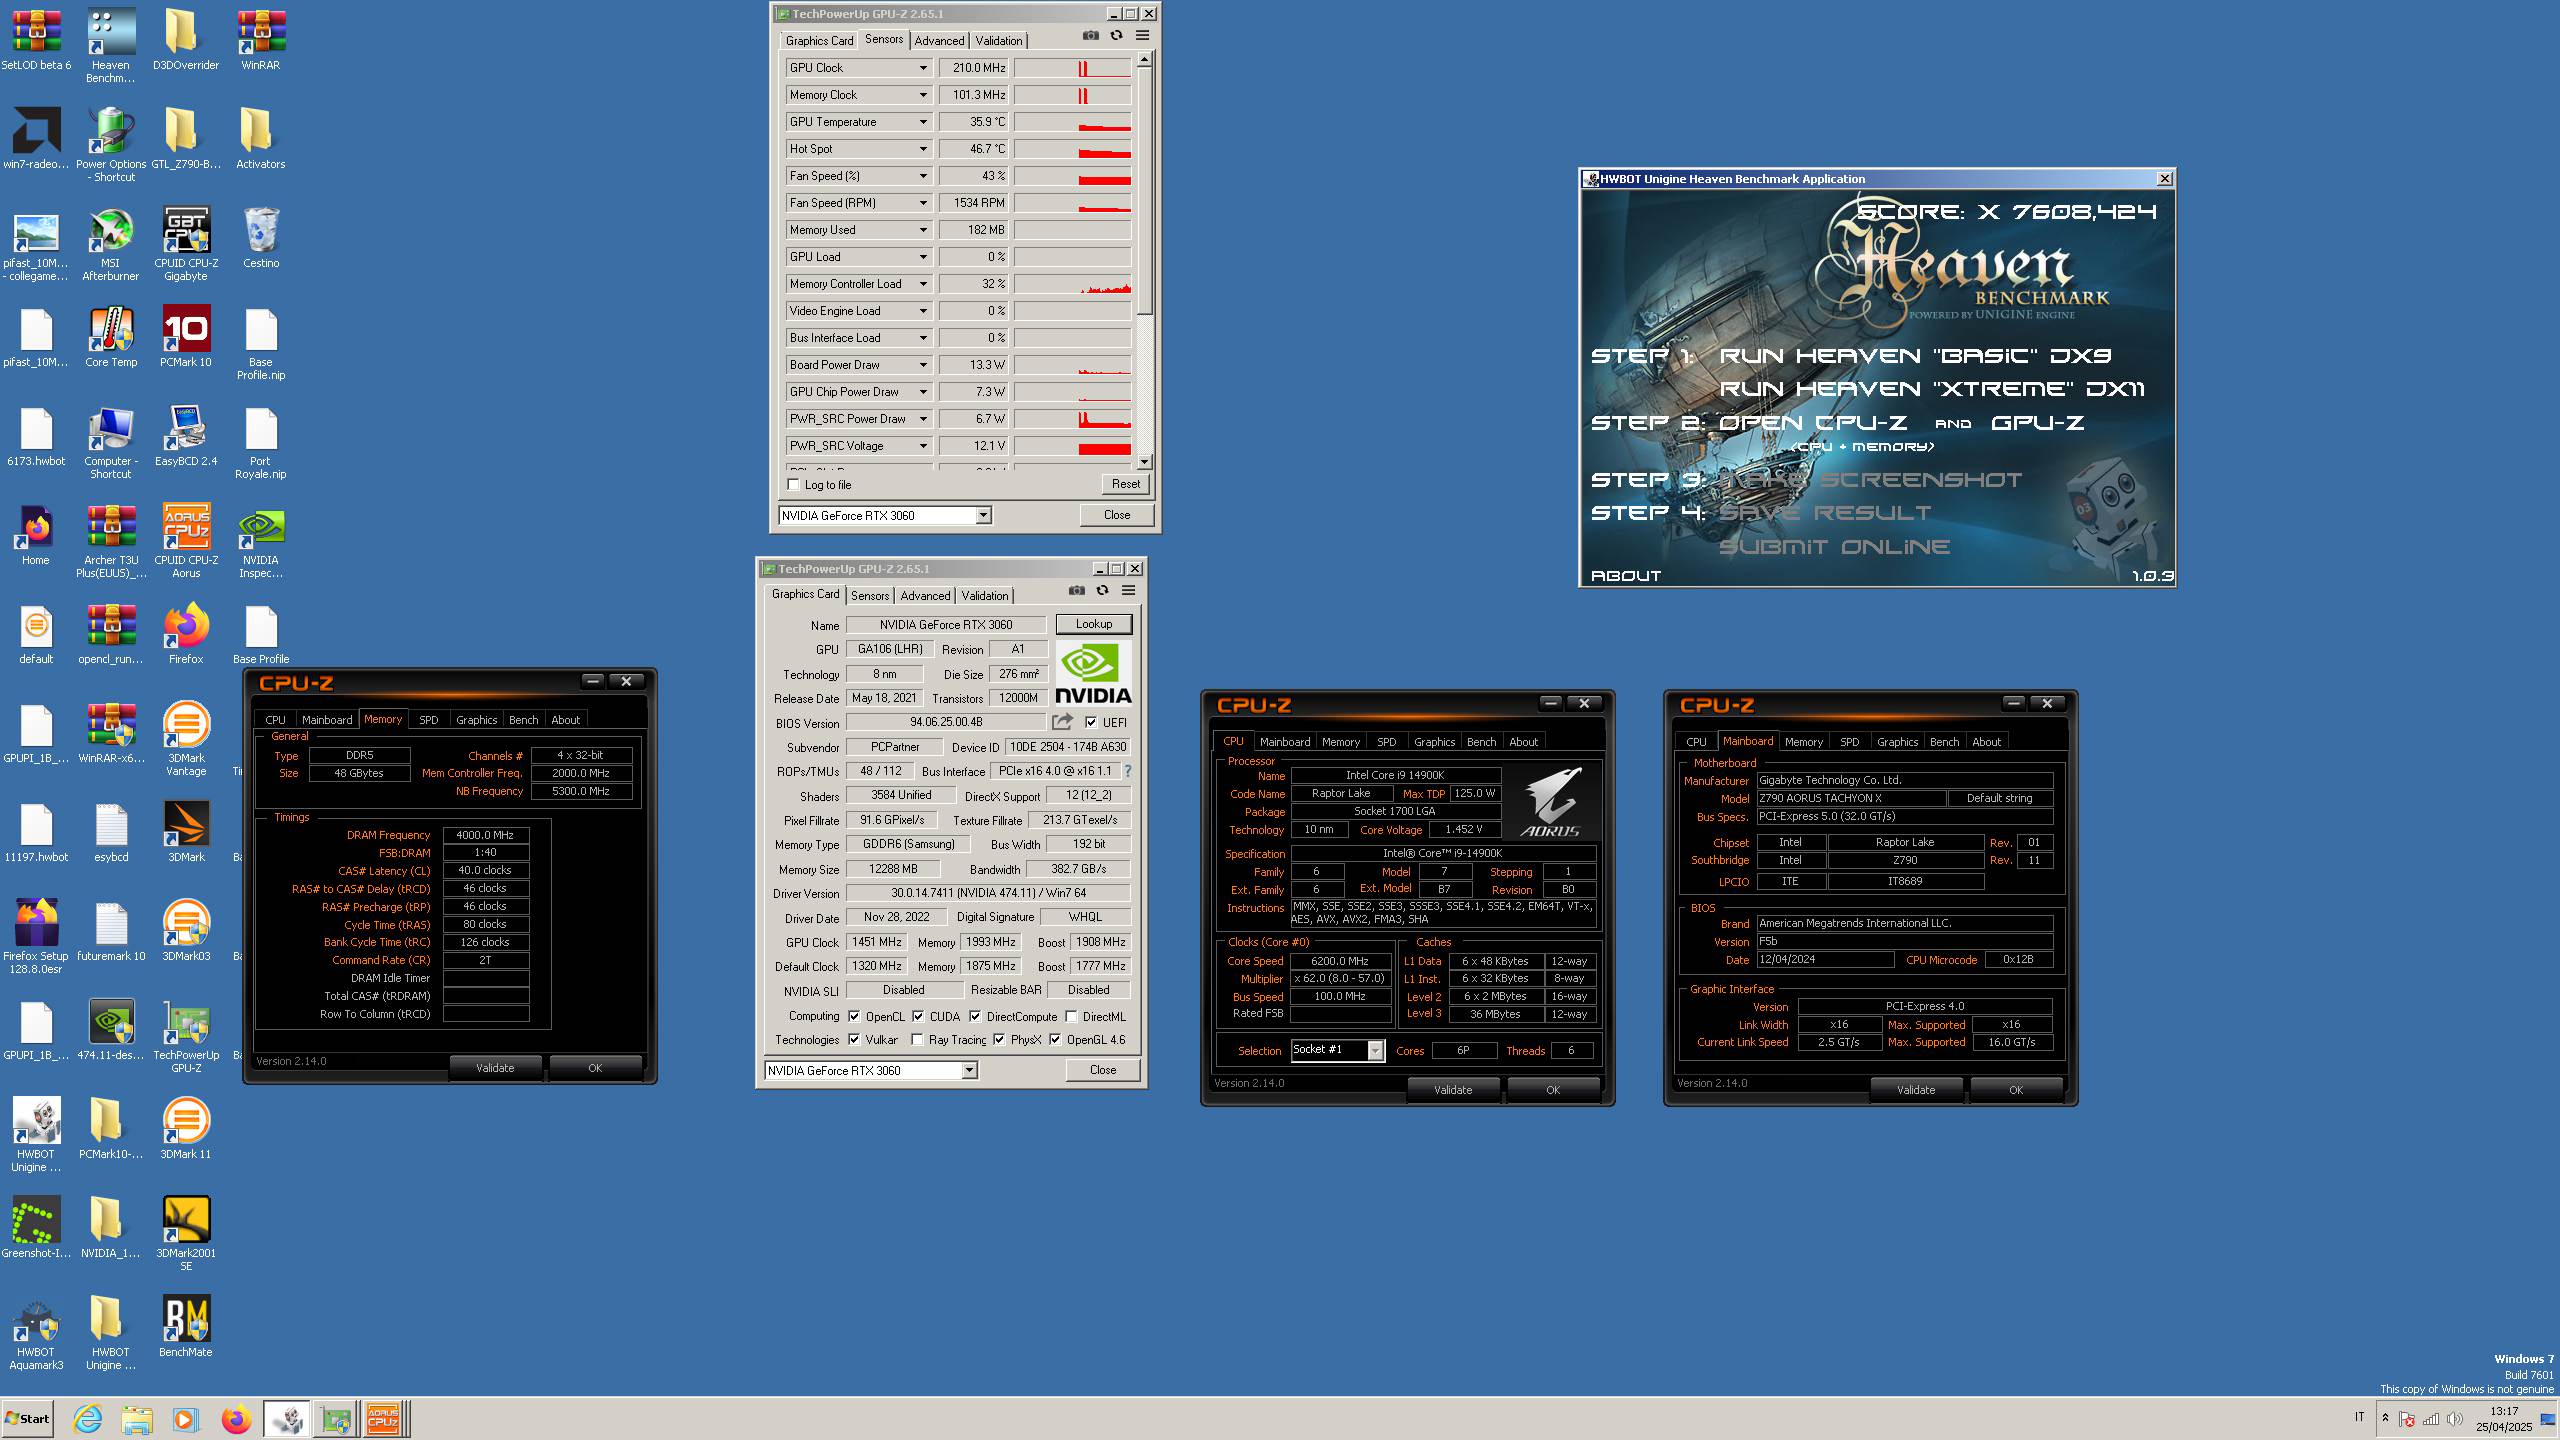The width and height of the screenshot is (2560, 1440).
Task: Click volume speaker icon in system tray
Action: tap(2455, 1419)
